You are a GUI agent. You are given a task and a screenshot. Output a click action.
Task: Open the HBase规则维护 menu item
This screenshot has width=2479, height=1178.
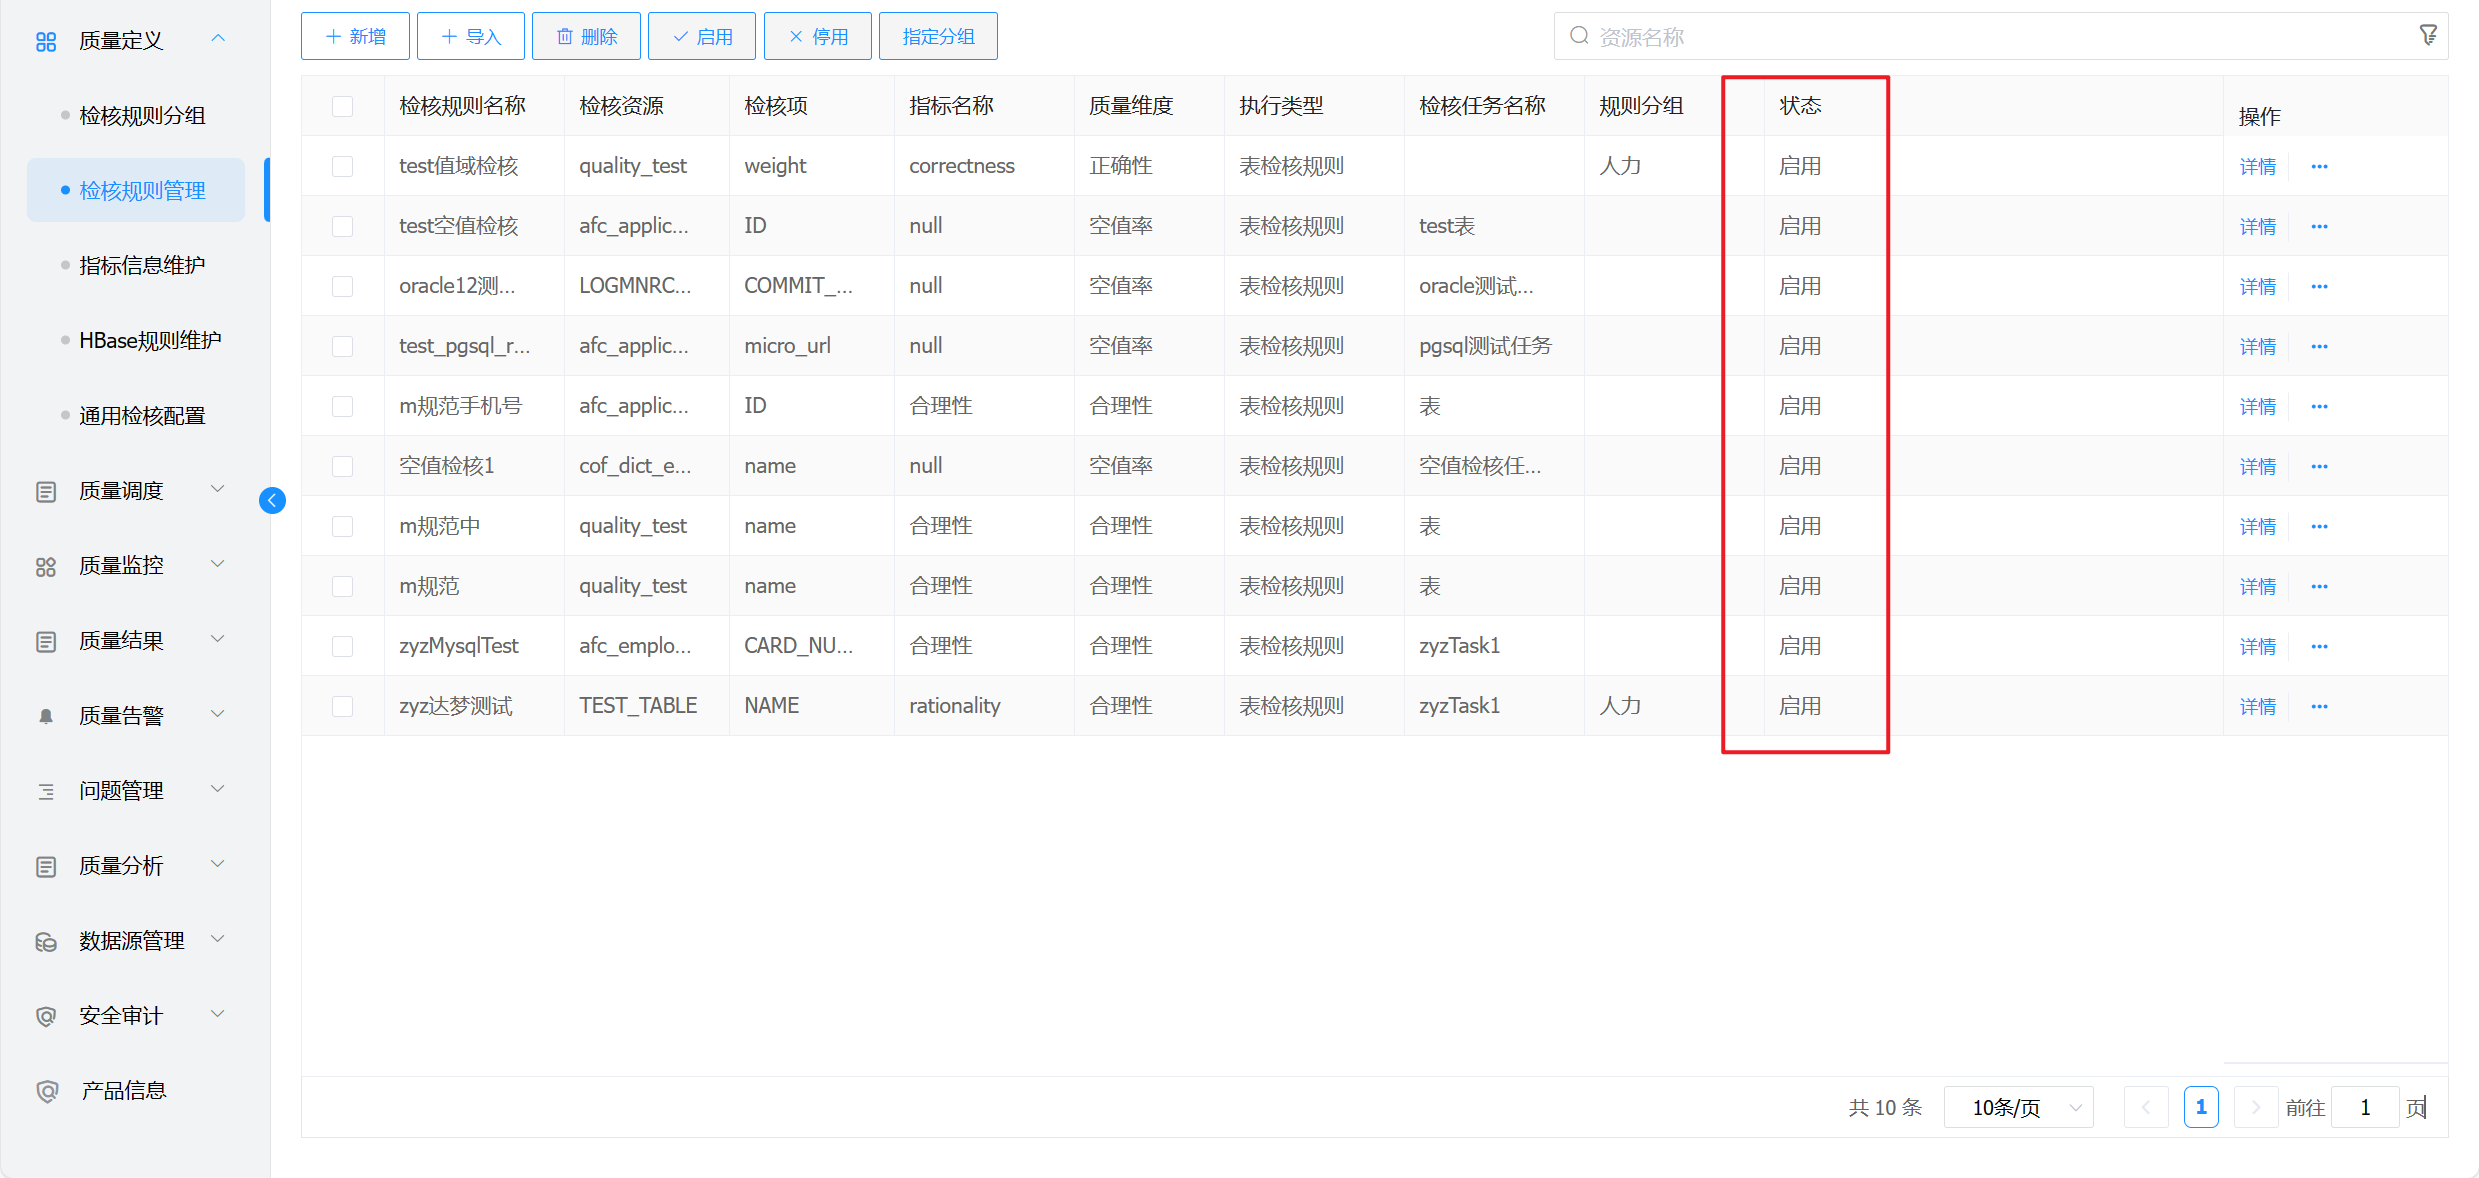(150, 341)
